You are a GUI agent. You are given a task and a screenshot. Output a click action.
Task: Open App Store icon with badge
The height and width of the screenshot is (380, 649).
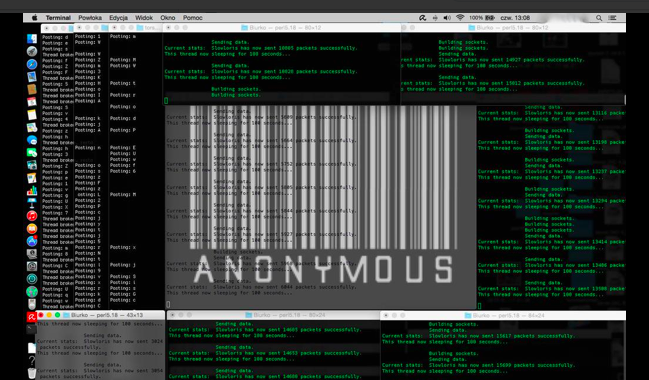[32, 241]
